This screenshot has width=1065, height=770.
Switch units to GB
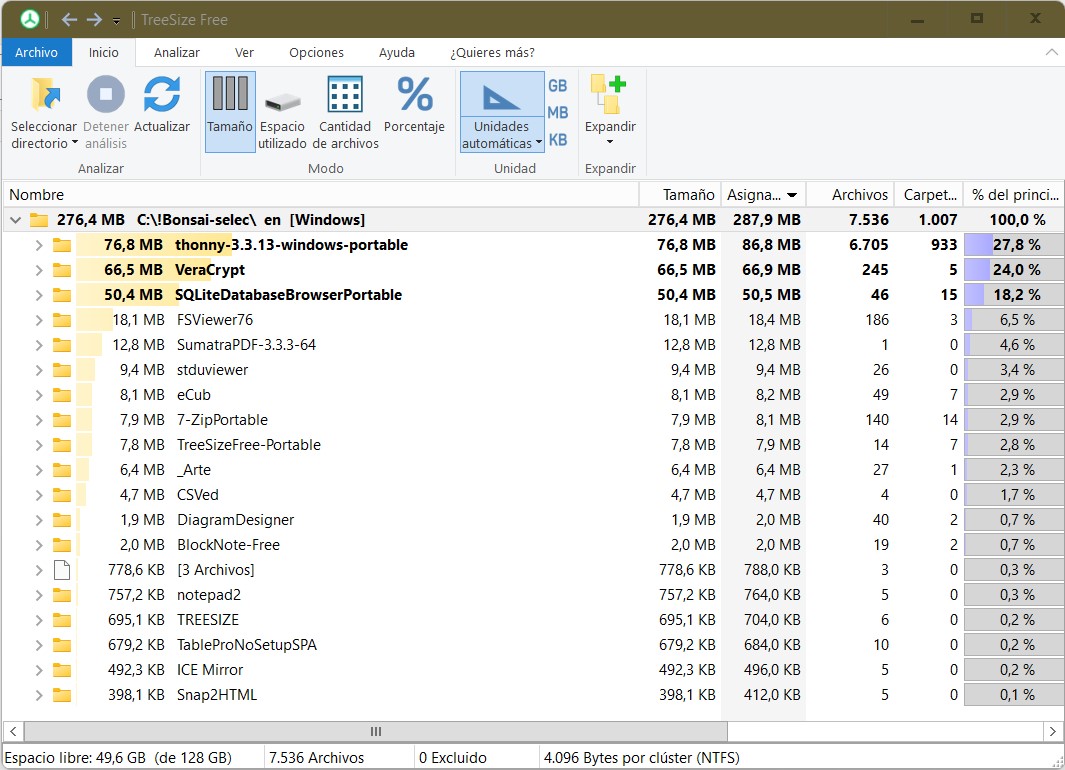(557, 86)
